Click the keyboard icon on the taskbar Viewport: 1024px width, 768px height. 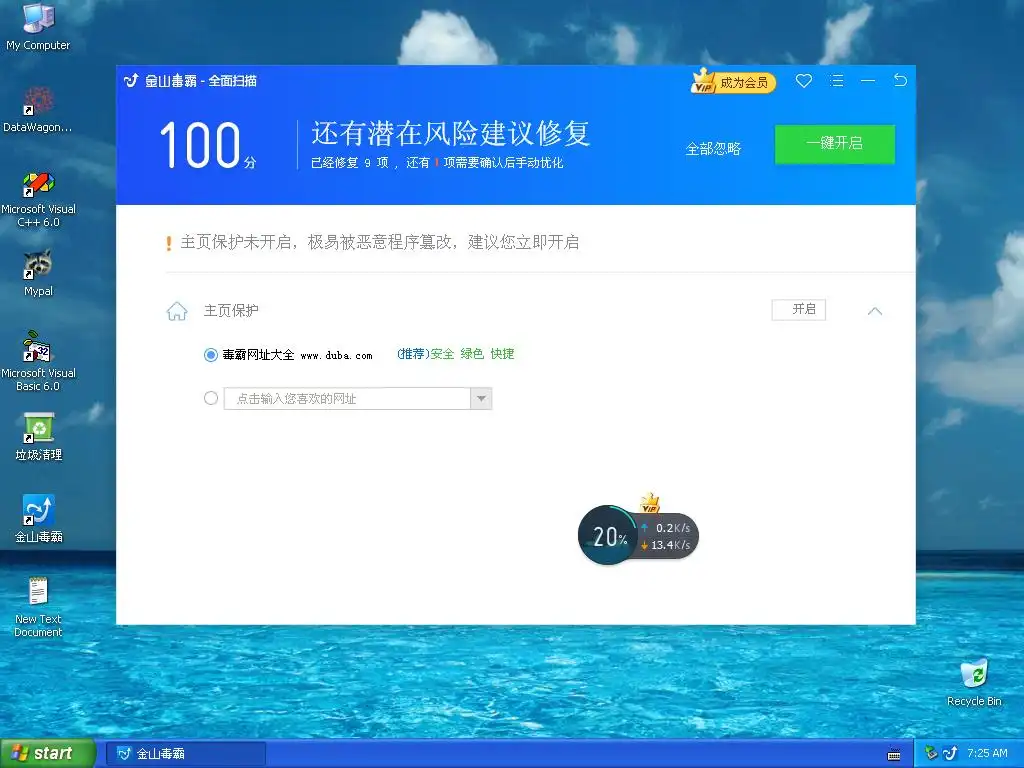click(894, 755)
